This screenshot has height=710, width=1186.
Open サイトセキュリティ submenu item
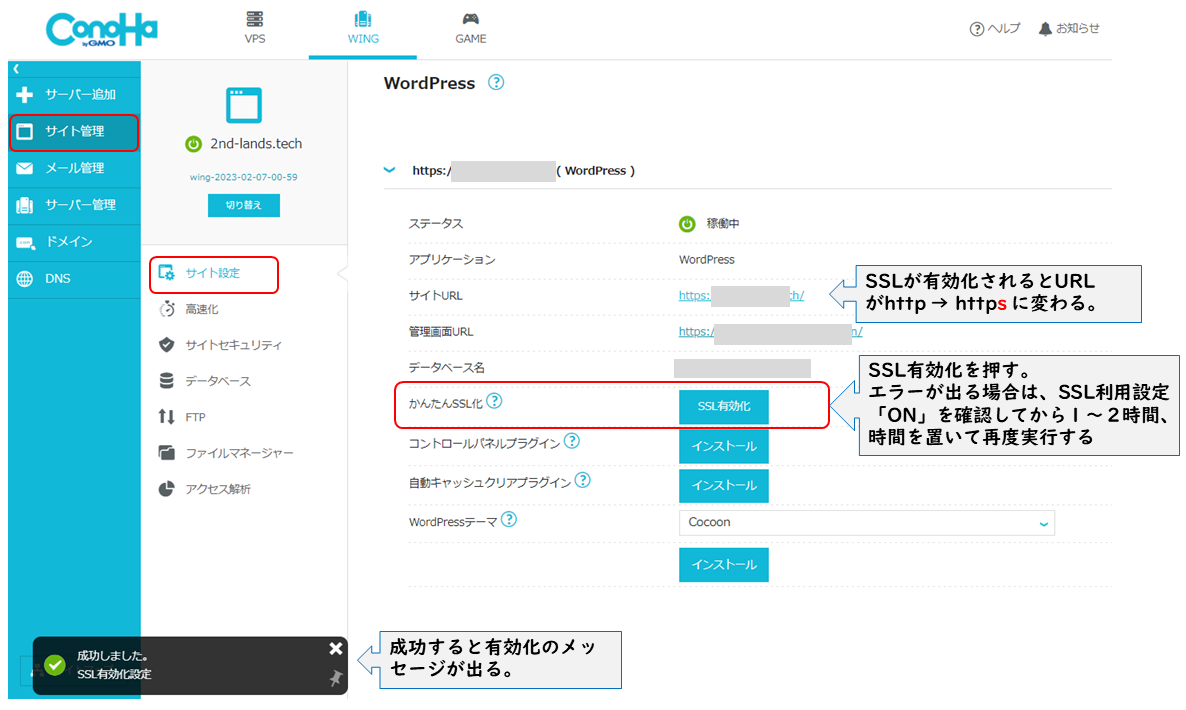click(x=220, y=345)
